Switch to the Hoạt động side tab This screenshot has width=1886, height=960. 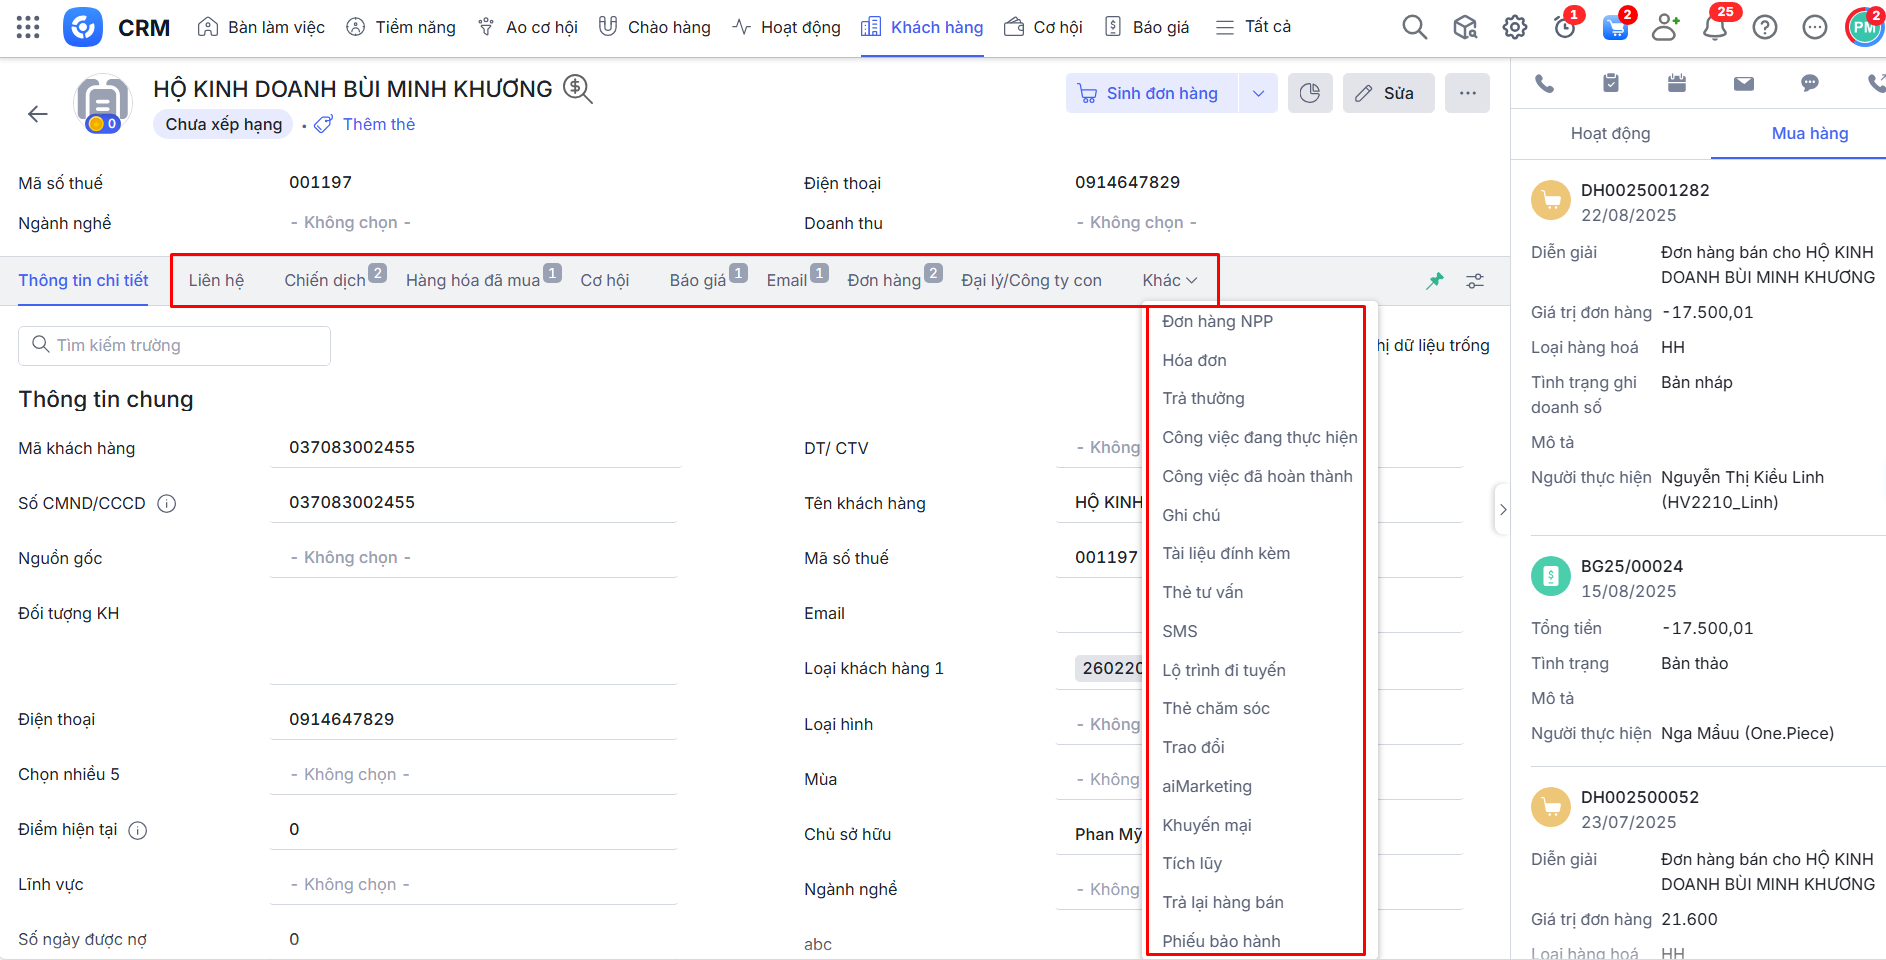tap(1610, 133)
